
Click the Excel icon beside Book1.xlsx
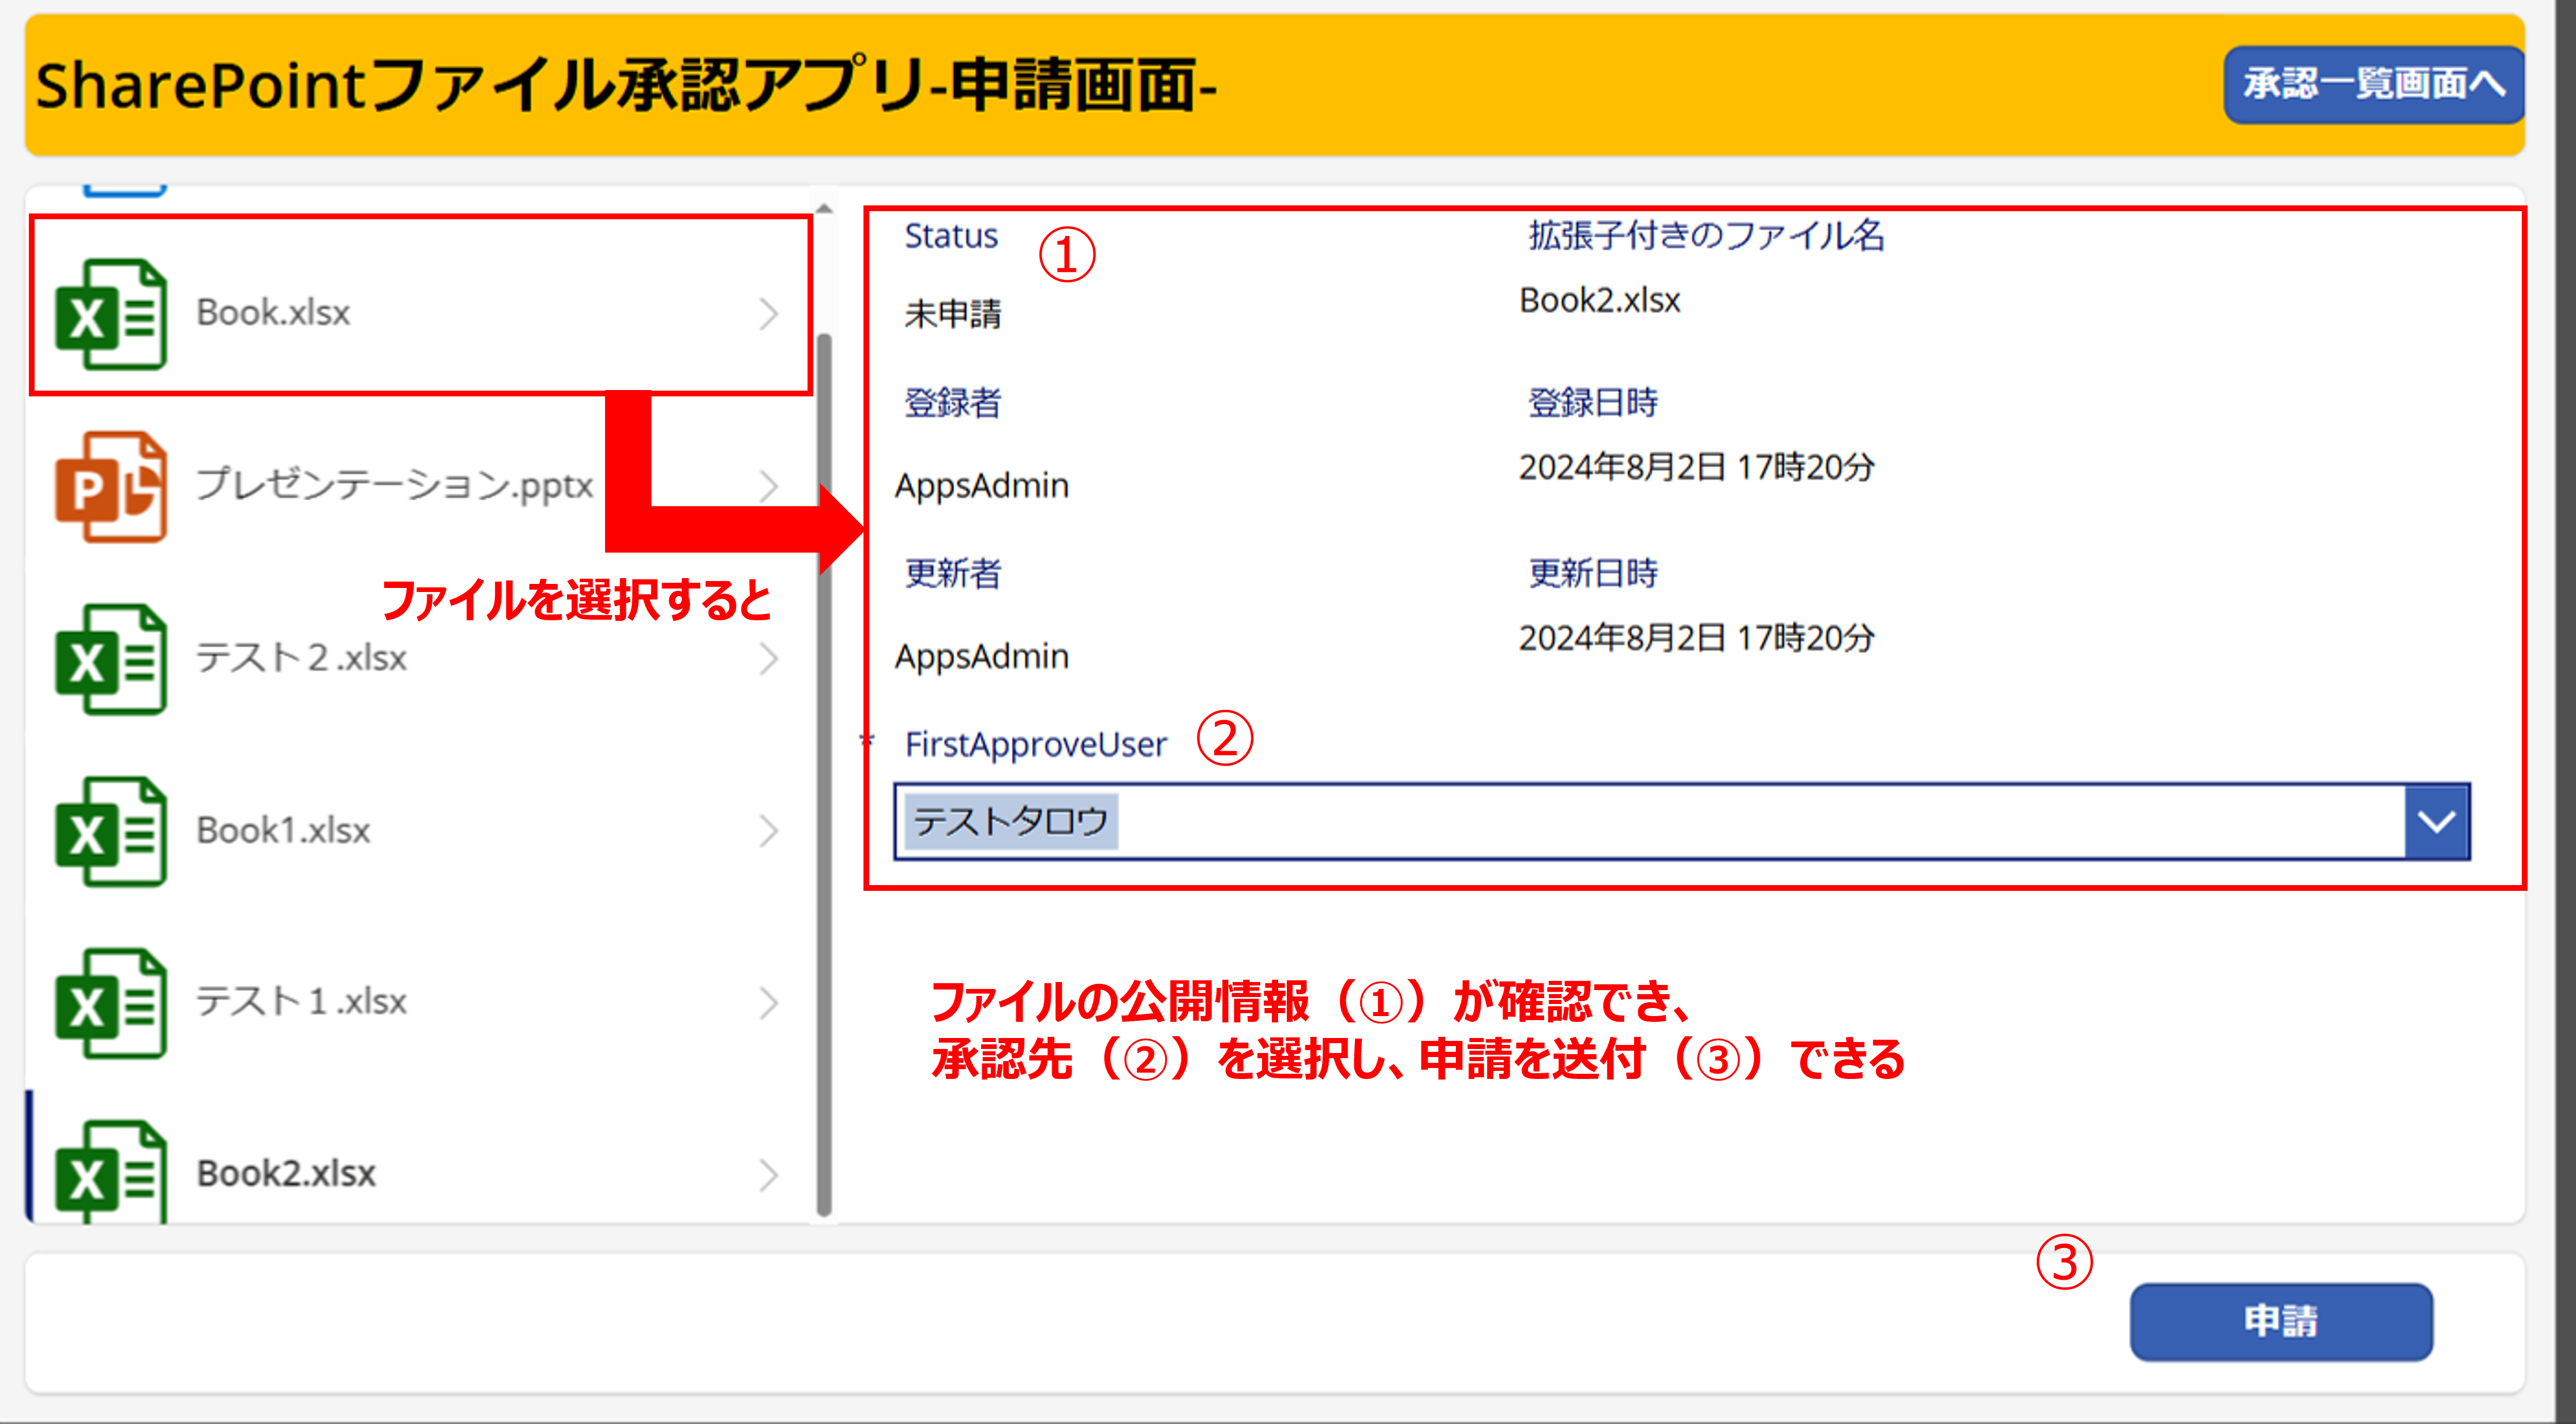coord(111,831)
